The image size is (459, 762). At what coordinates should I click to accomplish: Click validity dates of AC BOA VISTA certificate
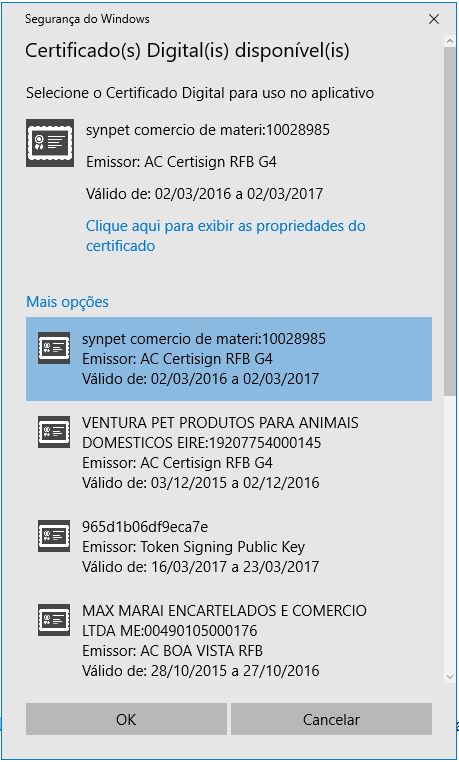point(201,671)
